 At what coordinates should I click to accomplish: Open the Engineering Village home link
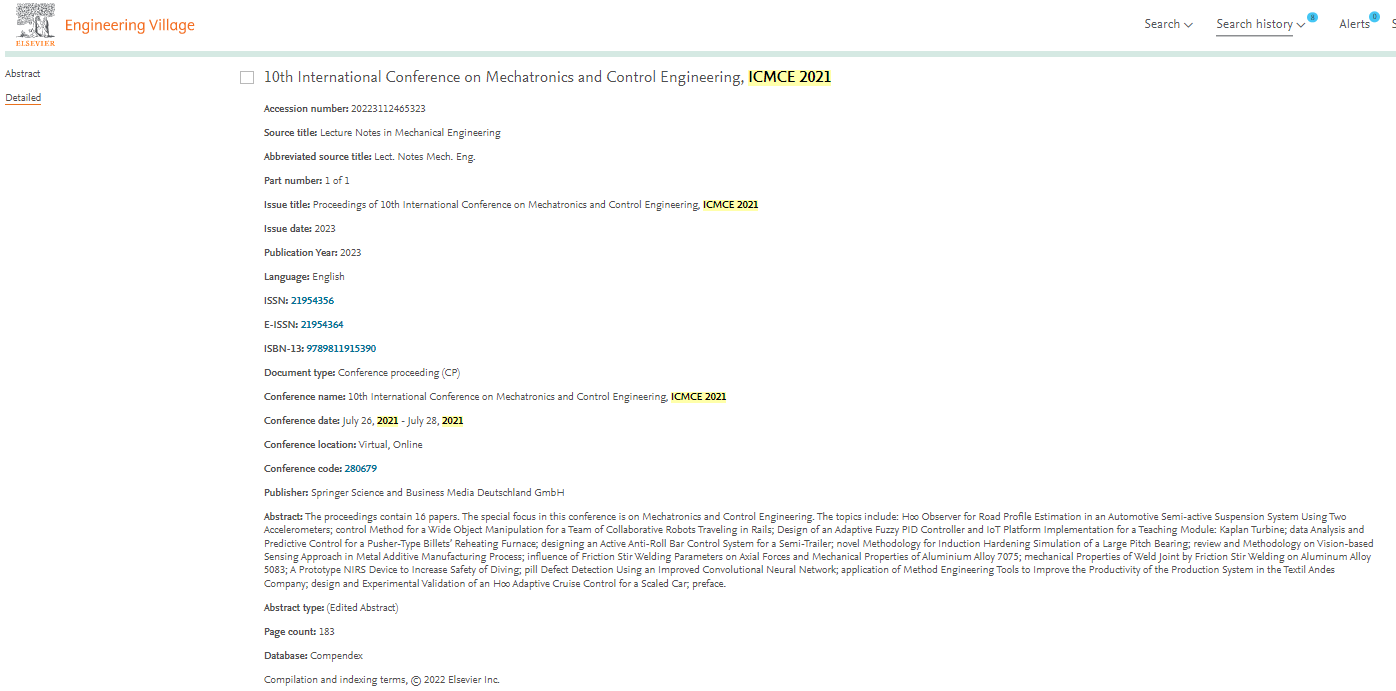[130, 25]
